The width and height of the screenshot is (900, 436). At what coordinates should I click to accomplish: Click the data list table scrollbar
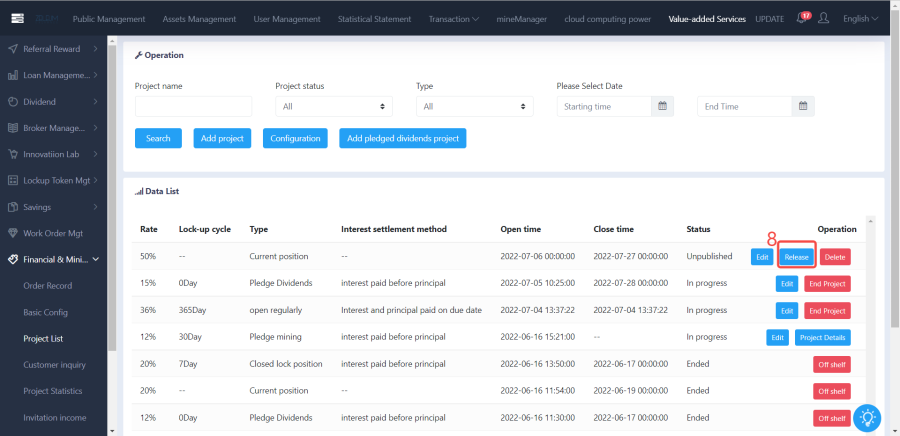870,327
